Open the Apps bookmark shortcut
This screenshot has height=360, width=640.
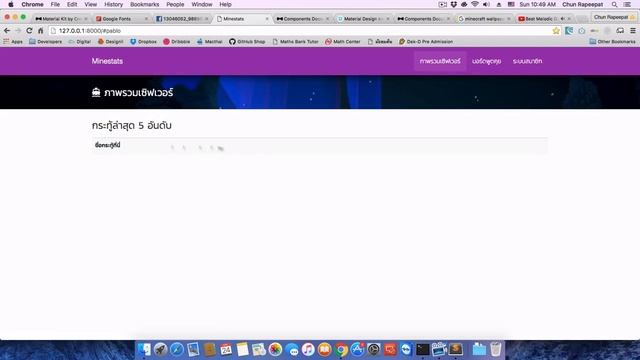[x=13, y=42]
